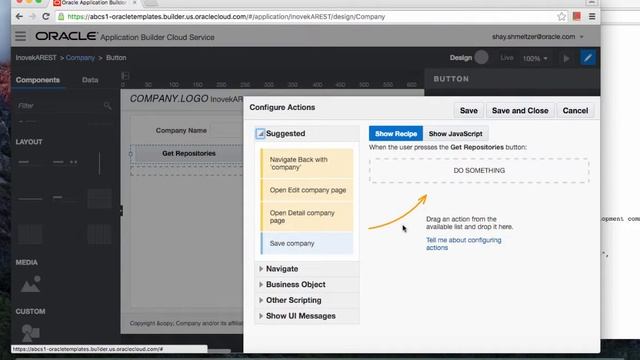Click the Save button
The image size is (640, 360).
(x=469, y=111)
